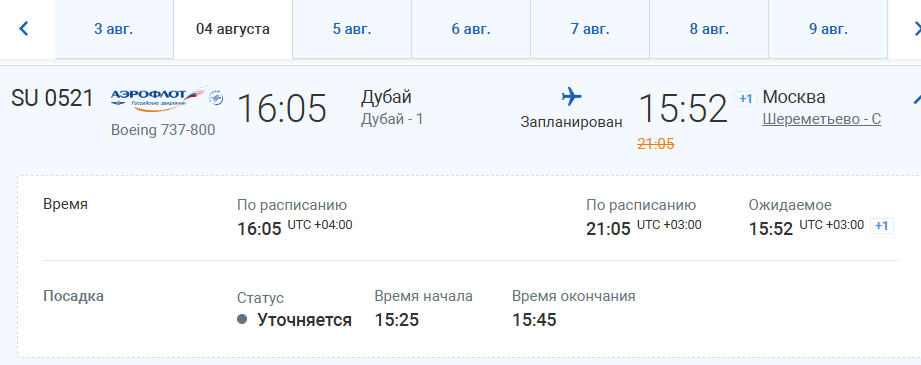Go to previous dates with left chevron
921x365 pixels.
pos(23,28)
